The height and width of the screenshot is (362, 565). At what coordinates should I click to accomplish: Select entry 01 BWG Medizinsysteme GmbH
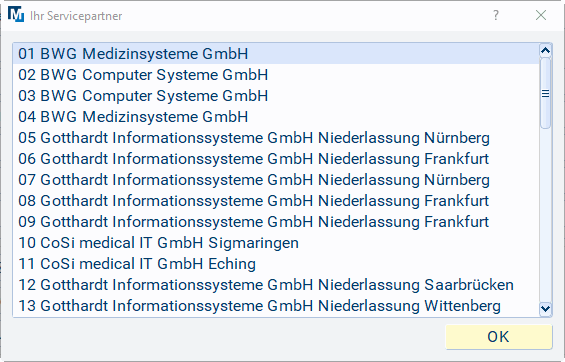pyautogui.click(x=276, y=54)
